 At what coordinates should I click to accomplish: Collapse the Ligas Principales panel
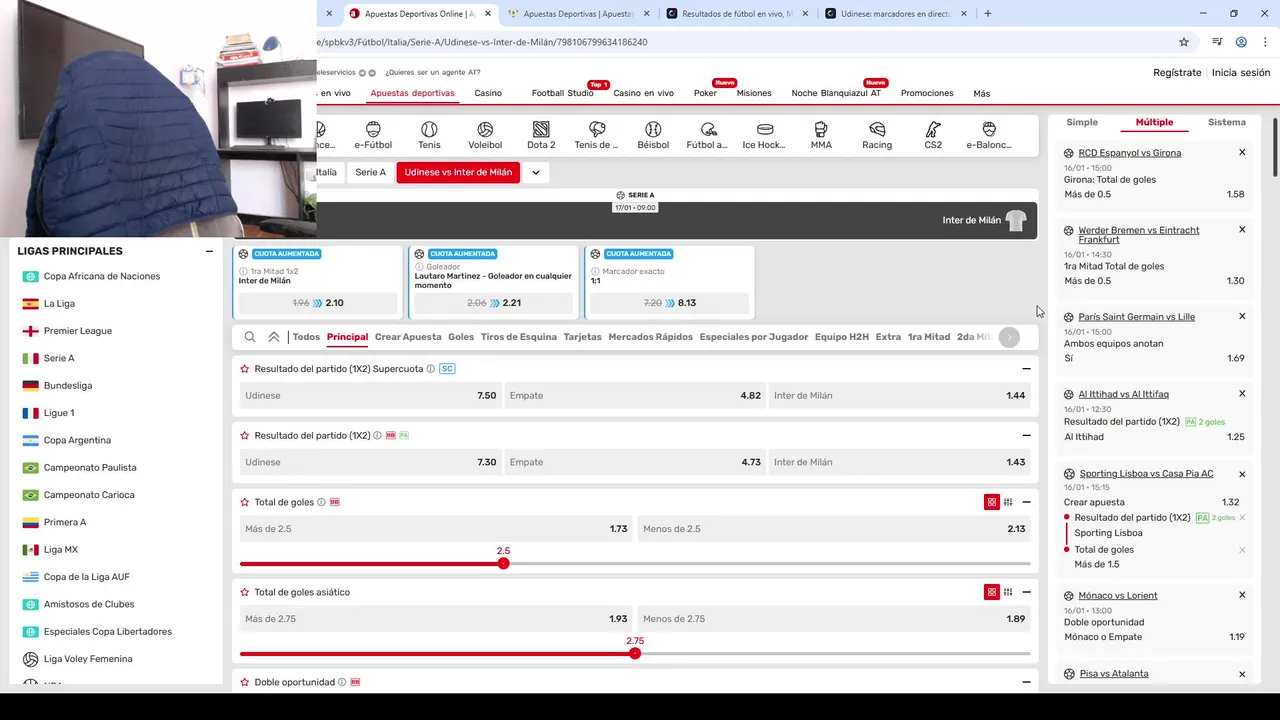pyautogui.click(x=209, y=251)
